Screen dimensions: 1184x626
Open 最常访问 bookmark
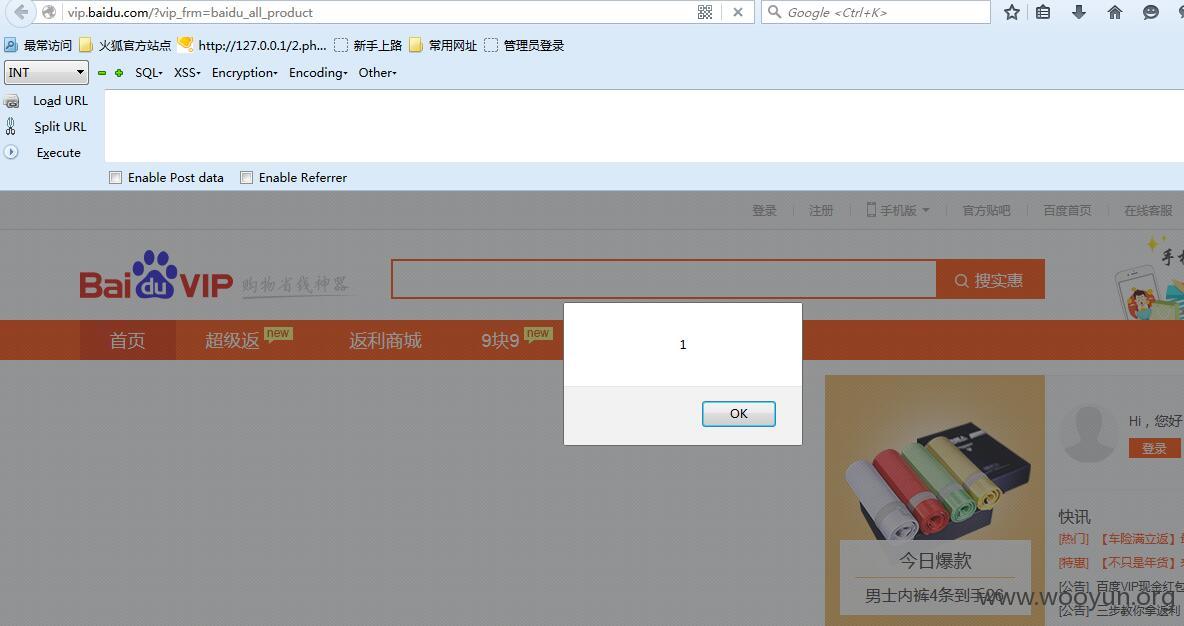point(39,45)
